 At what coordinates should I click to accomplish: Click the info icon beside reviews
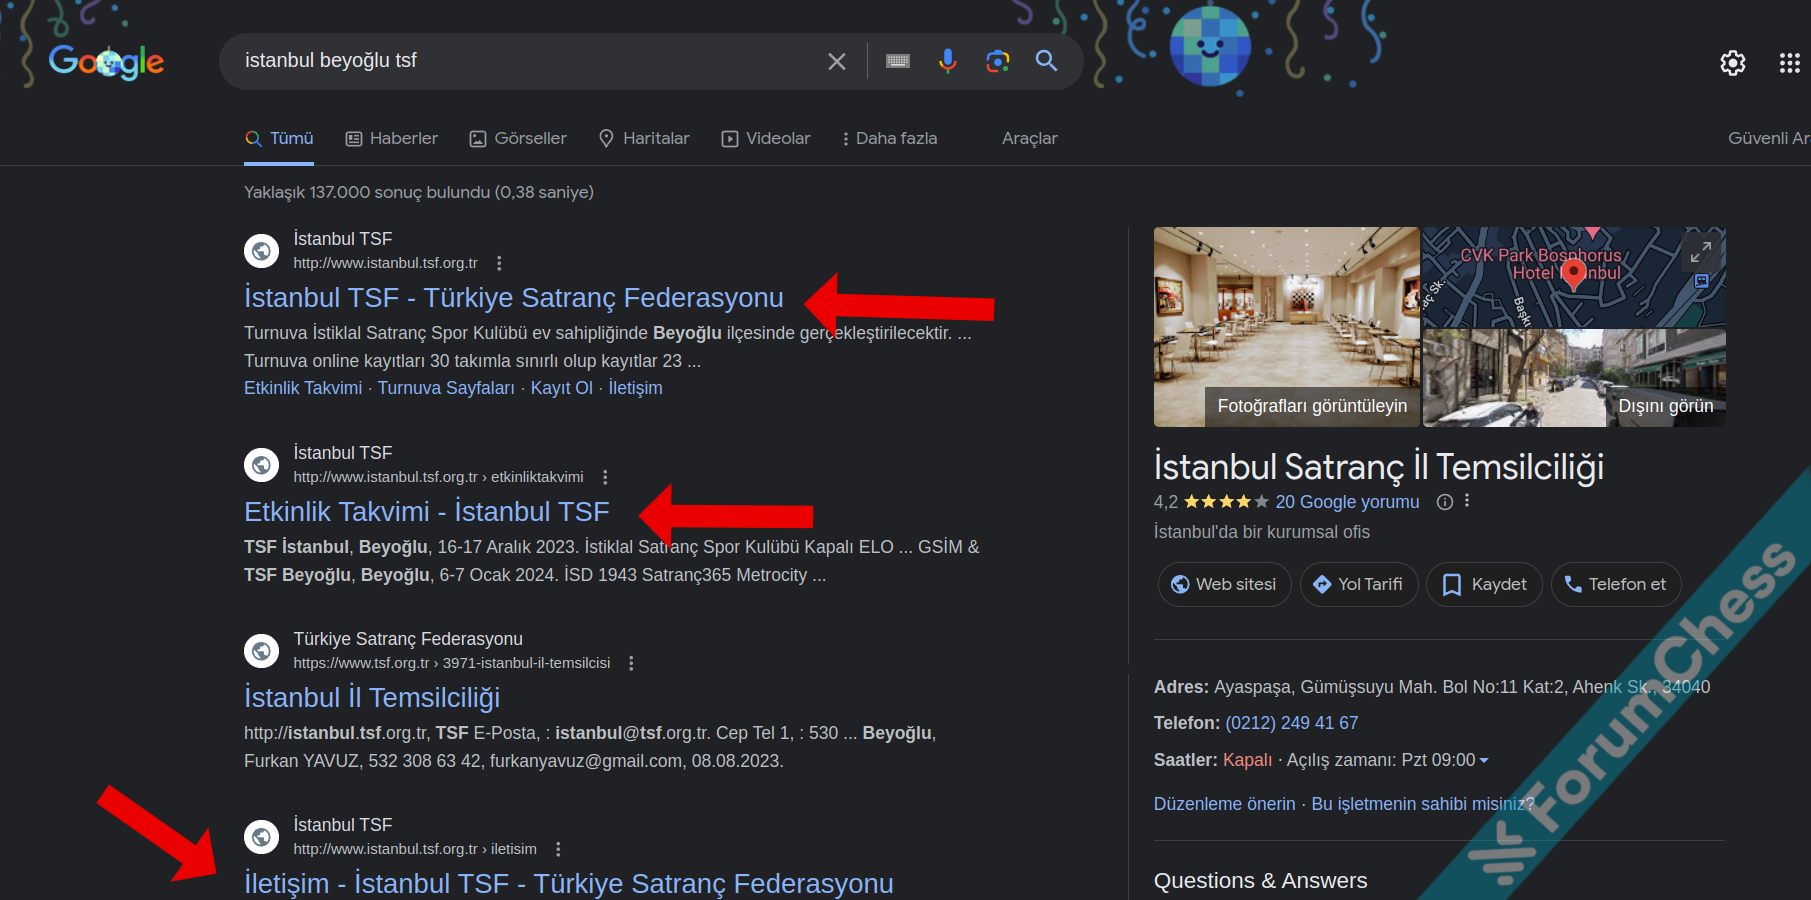(x=1445, y=502)
